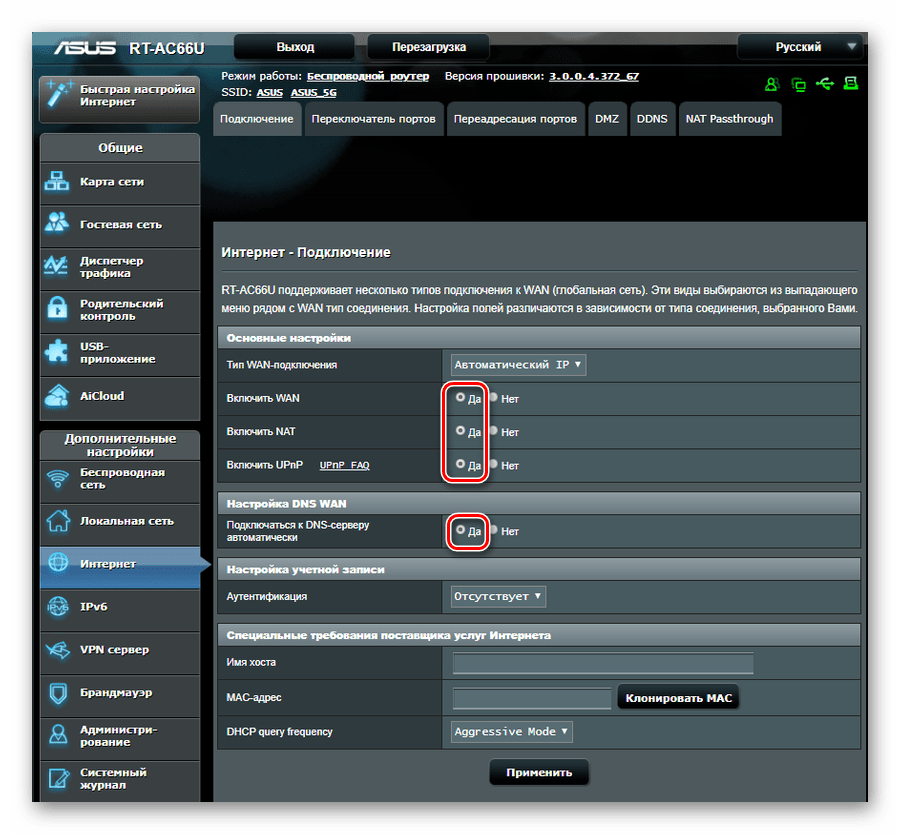Click the green USB status icon
Screen dimensions: 900x834
pyautogui.click(x=825, y=84)
